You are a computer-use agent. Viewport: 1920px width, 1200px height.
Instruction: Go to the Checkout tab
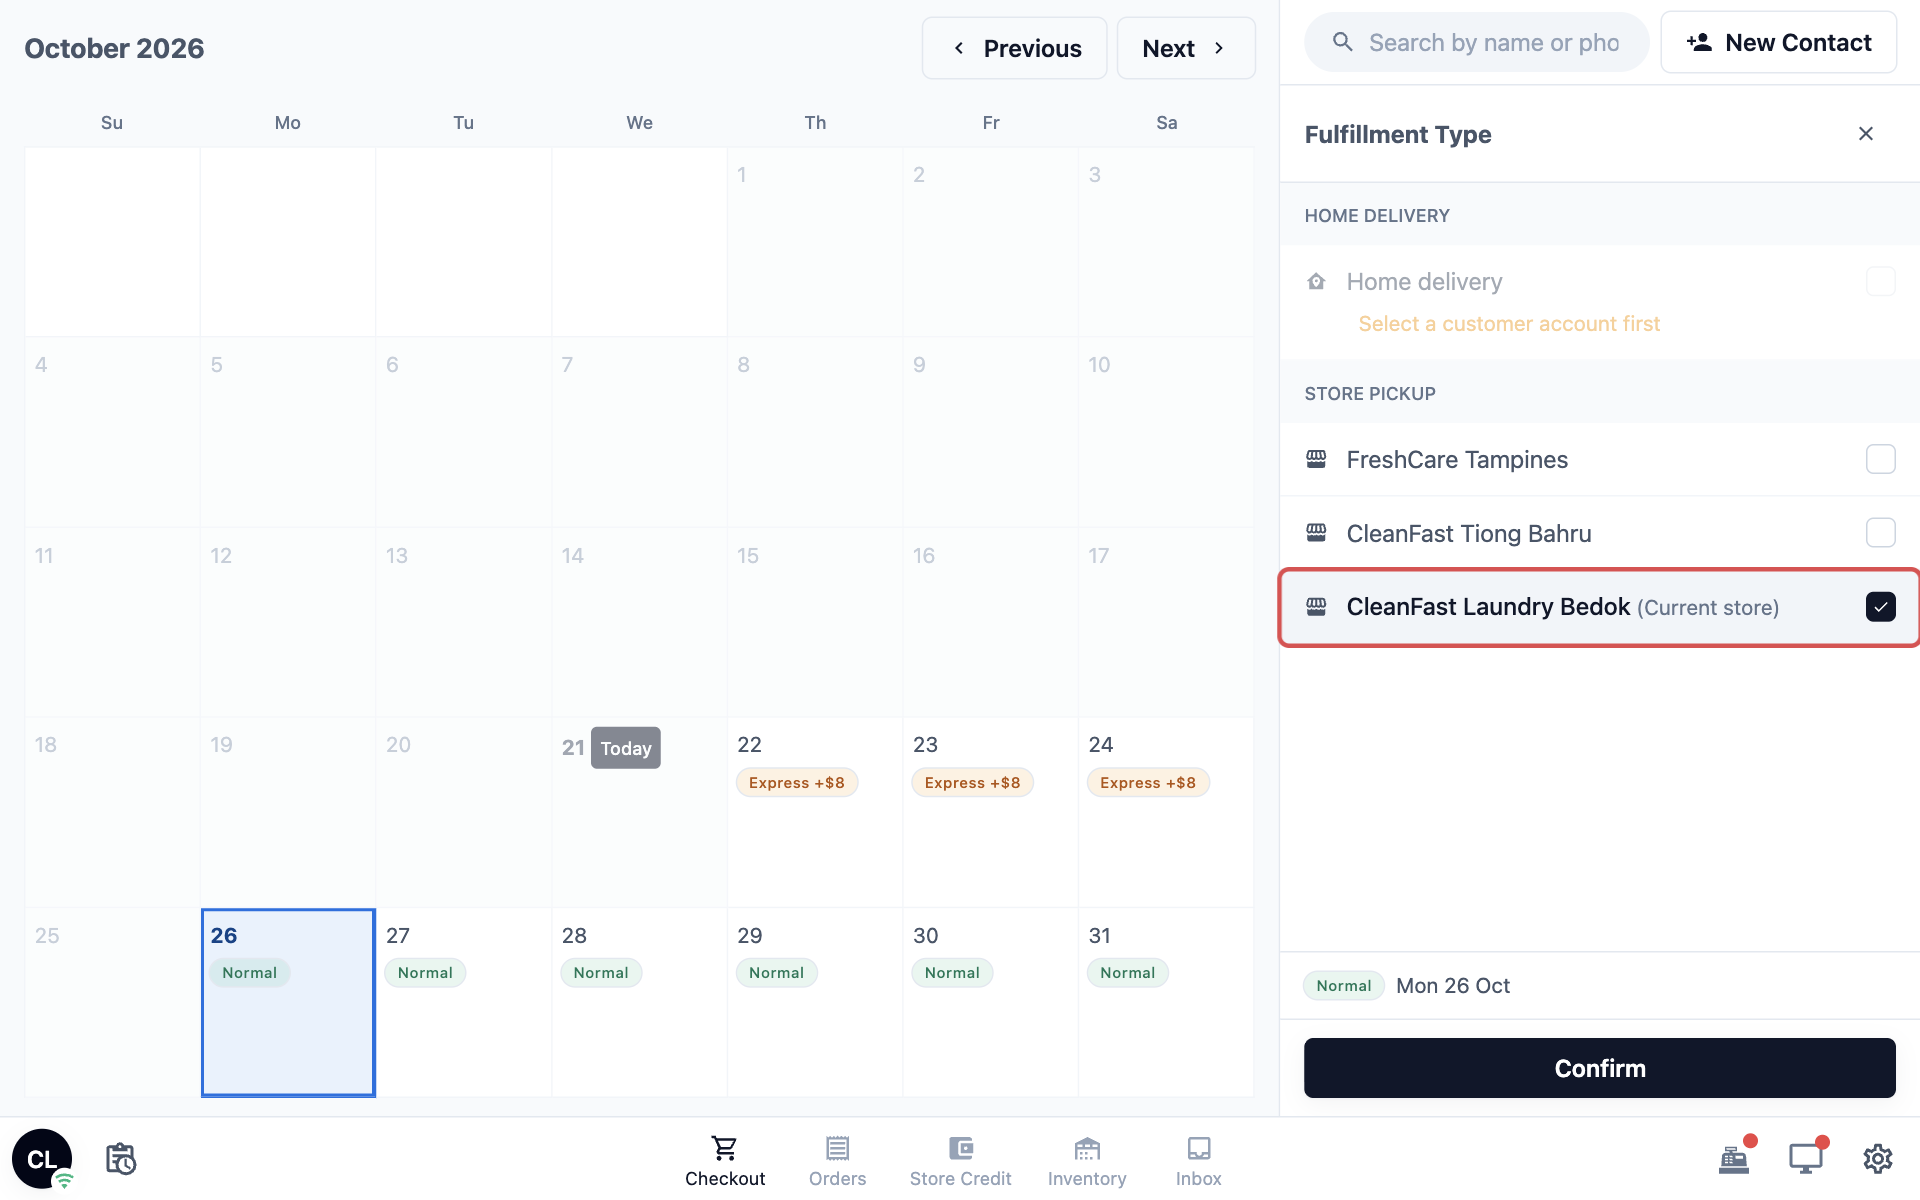(x=725, y=1161)
